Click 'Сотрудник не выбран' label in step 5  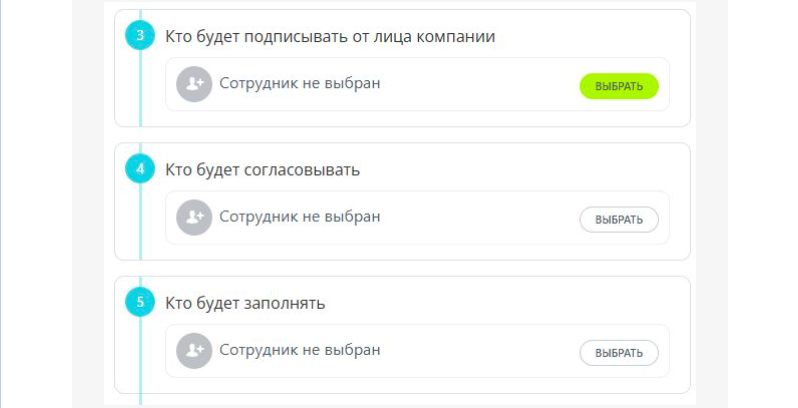pyautogui.click(x=300, y=350)
